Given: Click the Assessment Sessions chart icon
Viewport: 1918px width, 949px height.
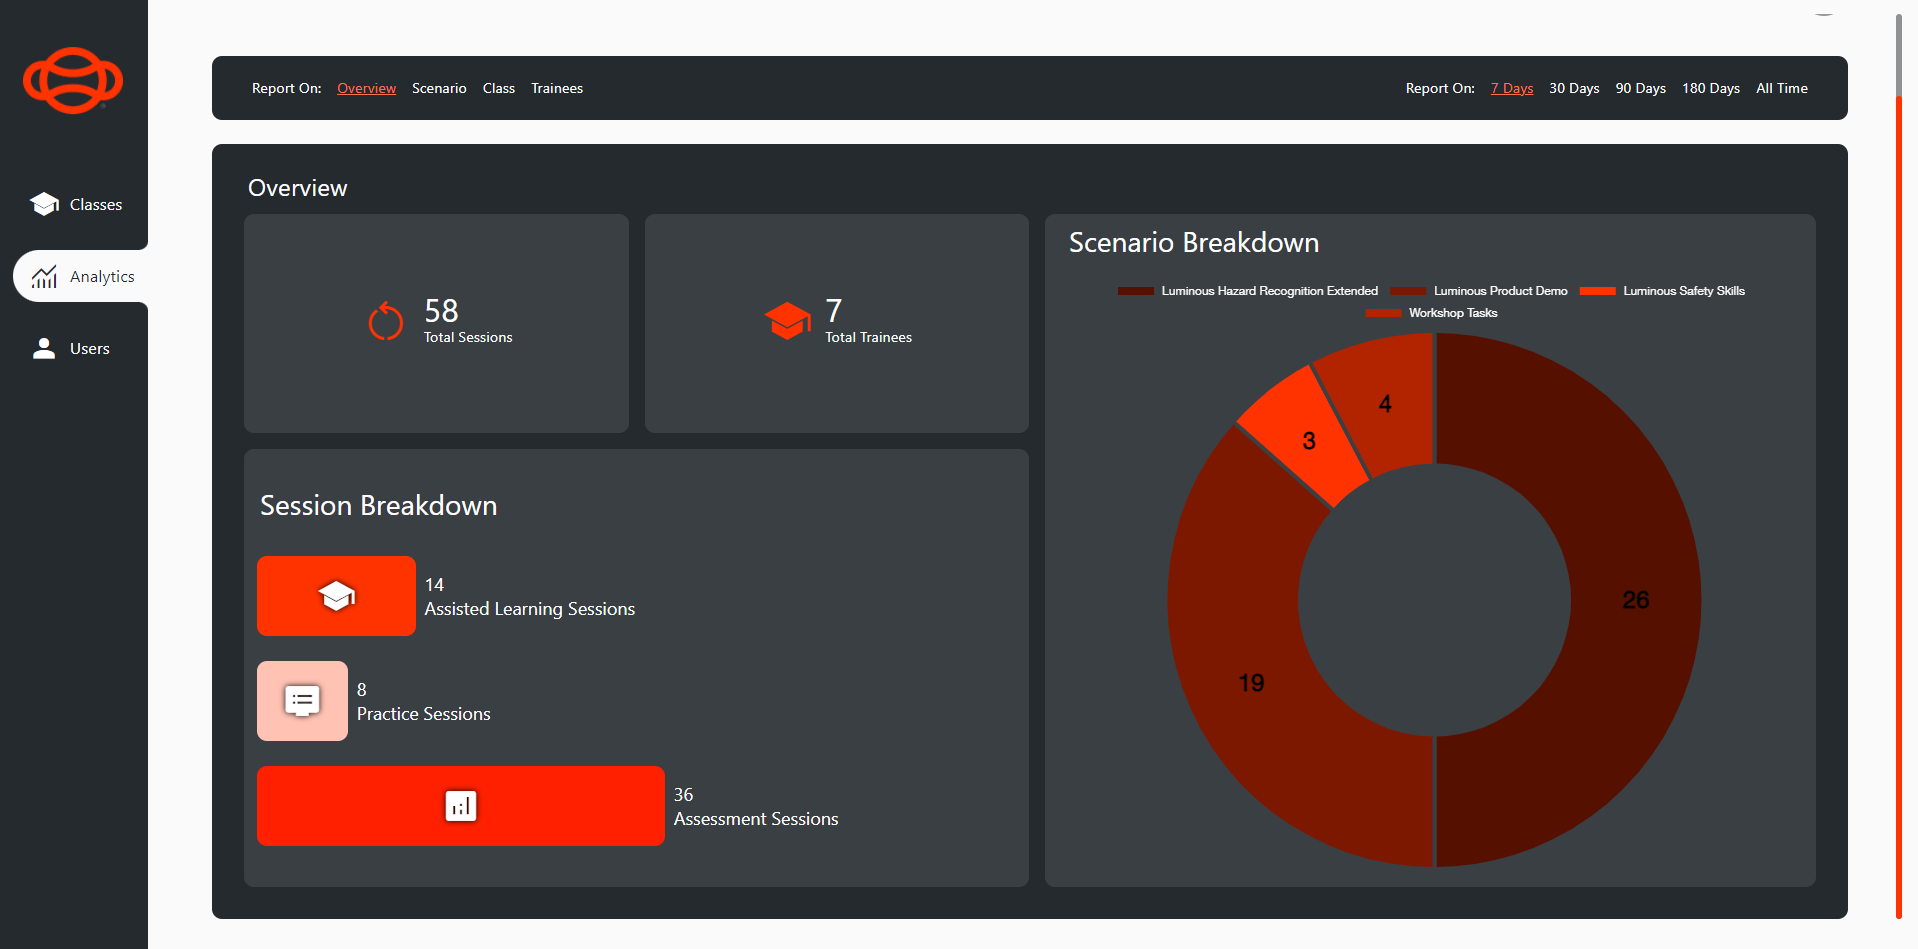Looking at the screenshot, I should coord(460,806).
